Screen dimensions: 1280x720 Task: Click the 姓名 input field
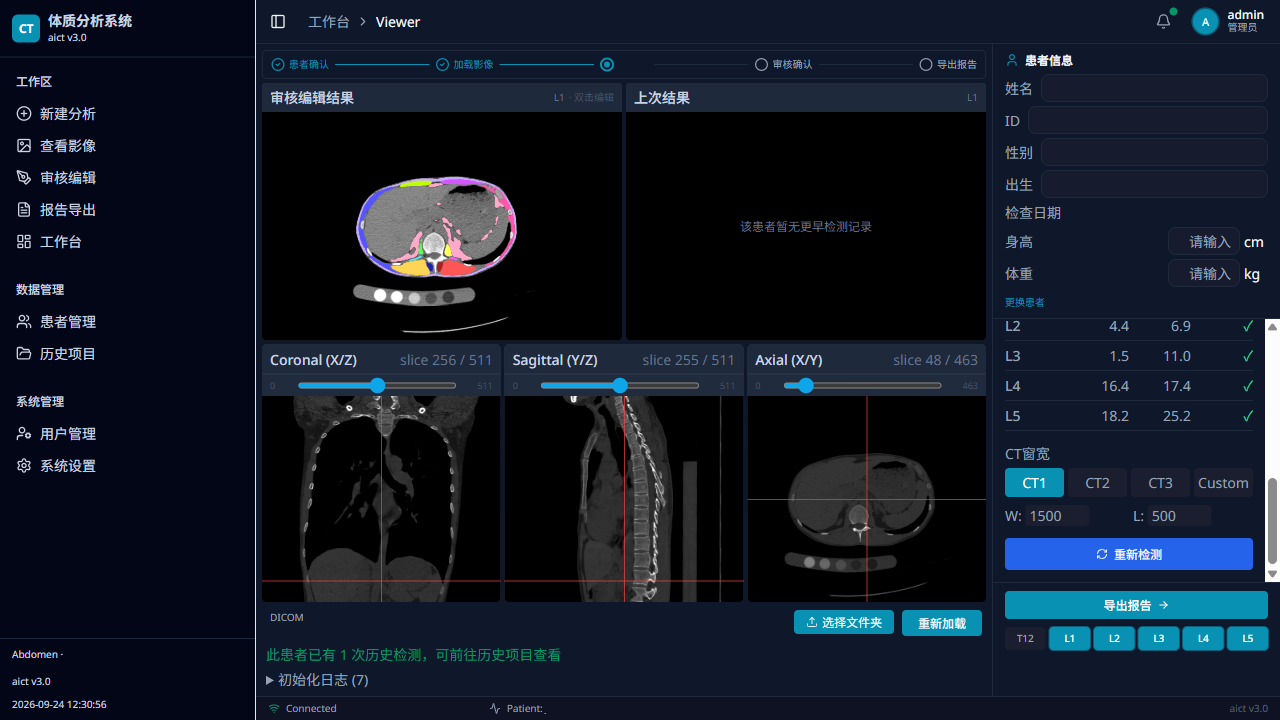pos(1154,89)
